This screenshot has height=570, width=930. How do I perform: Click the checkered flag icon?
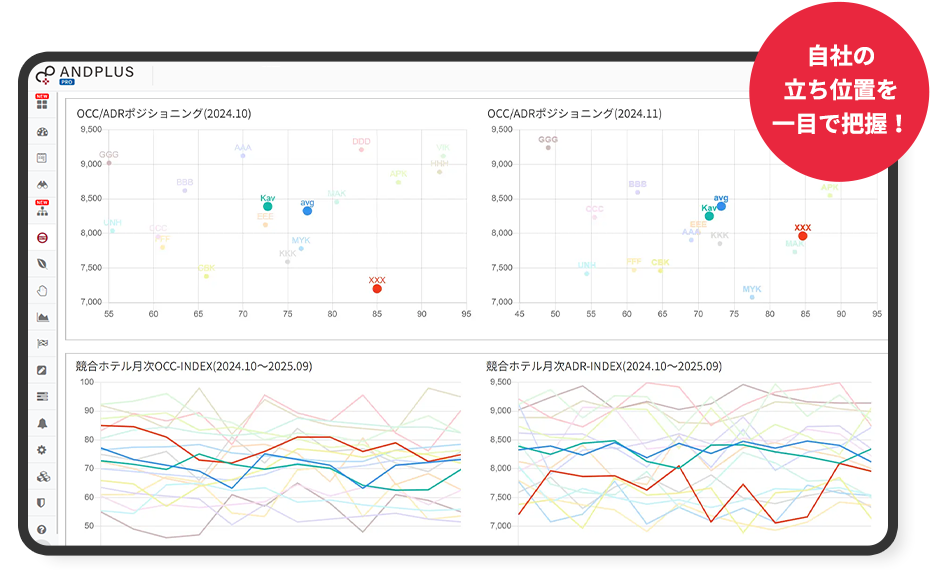tap(42, 344)
